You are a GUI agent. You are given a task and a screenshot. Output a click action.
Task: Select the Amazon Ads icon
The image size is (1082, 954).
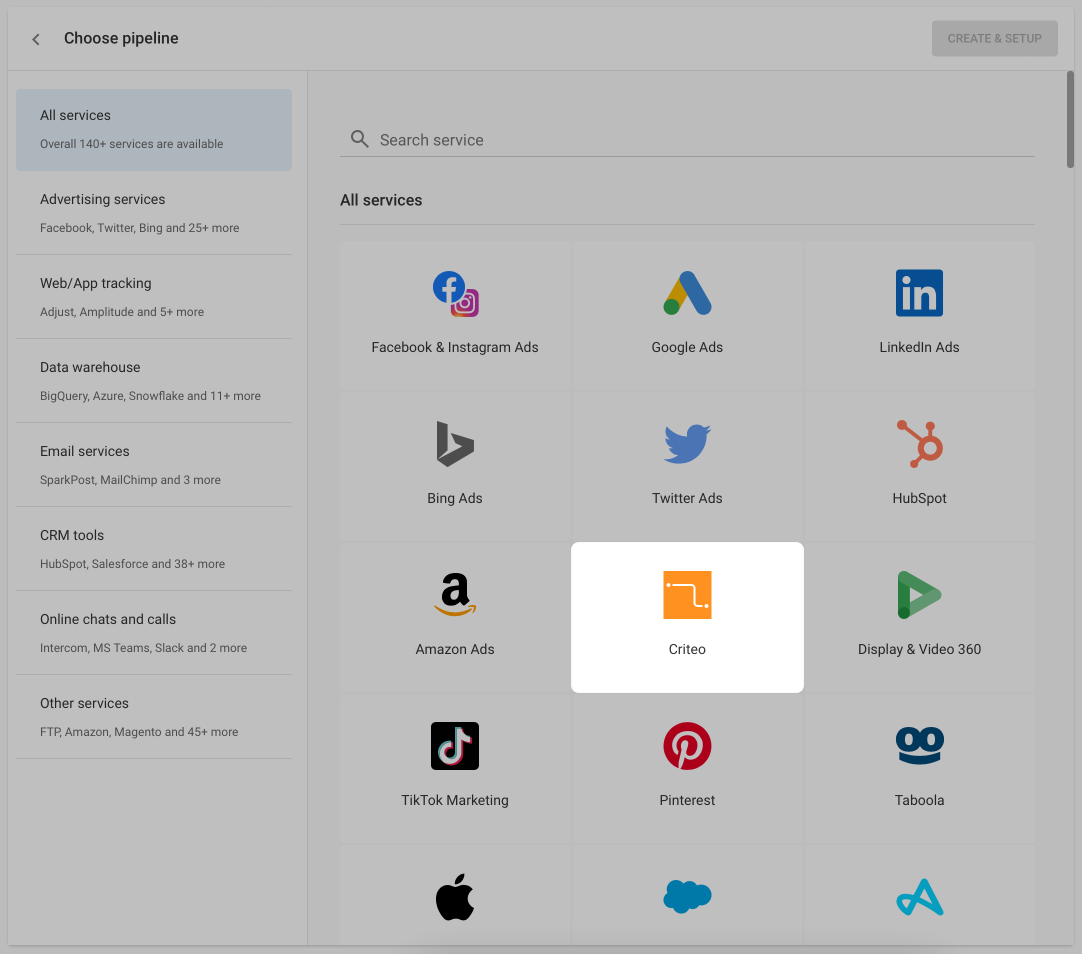[x=455, y=595]
